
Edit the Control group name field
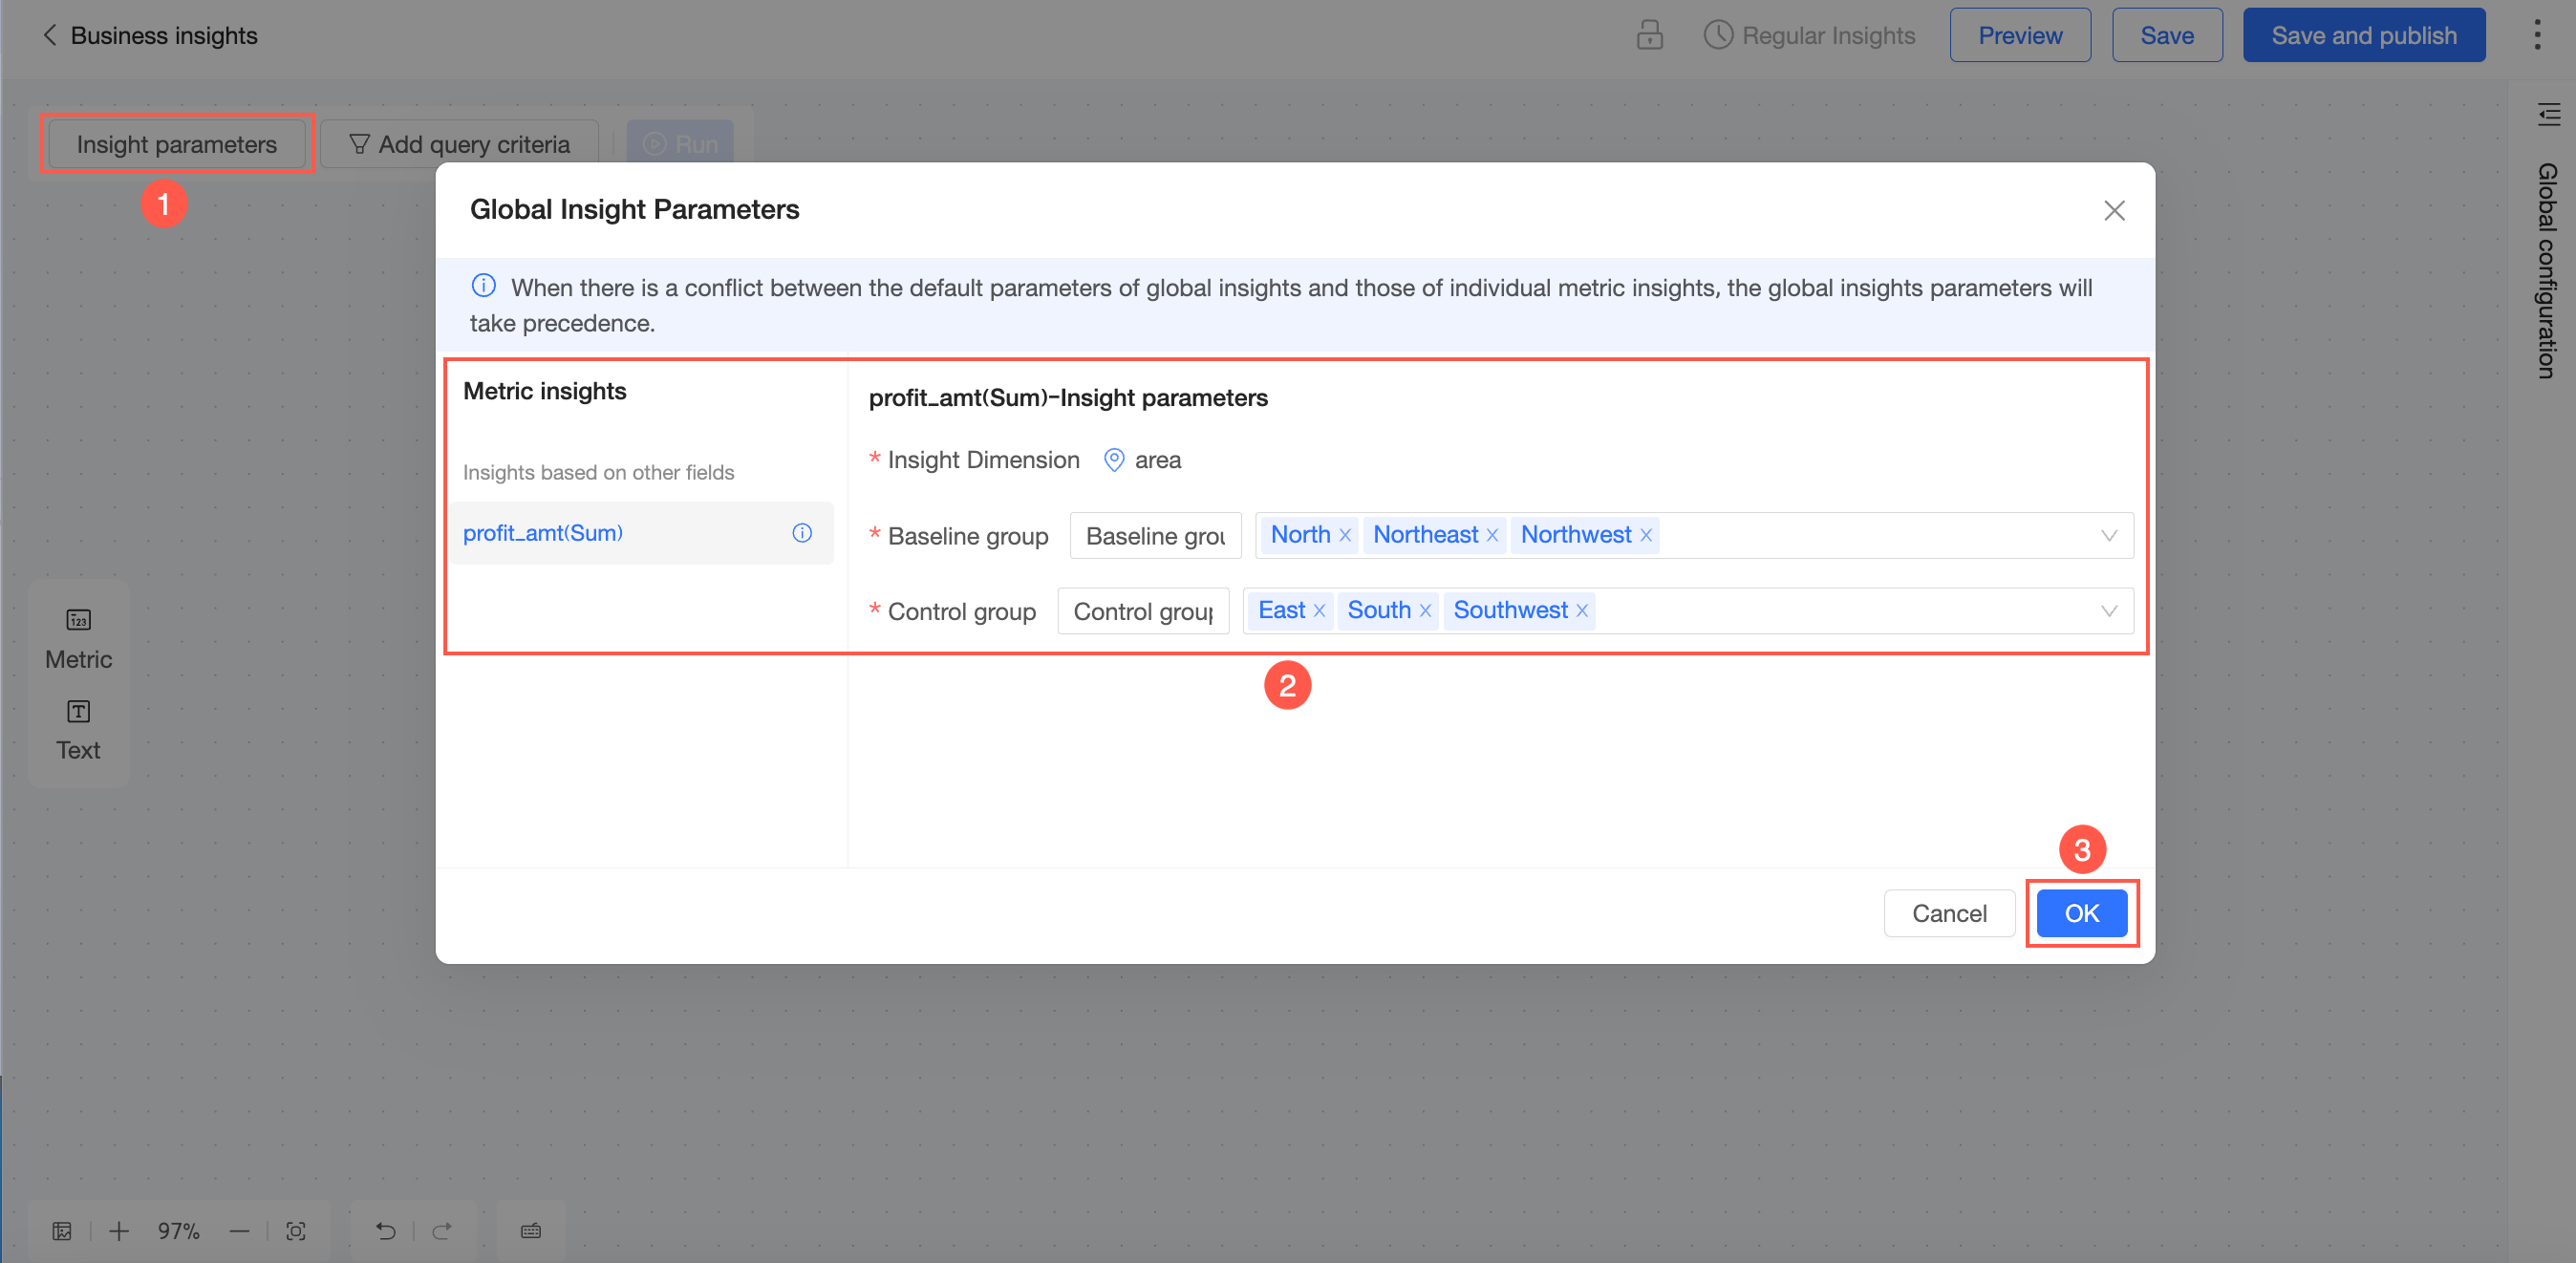[1142, 611]
